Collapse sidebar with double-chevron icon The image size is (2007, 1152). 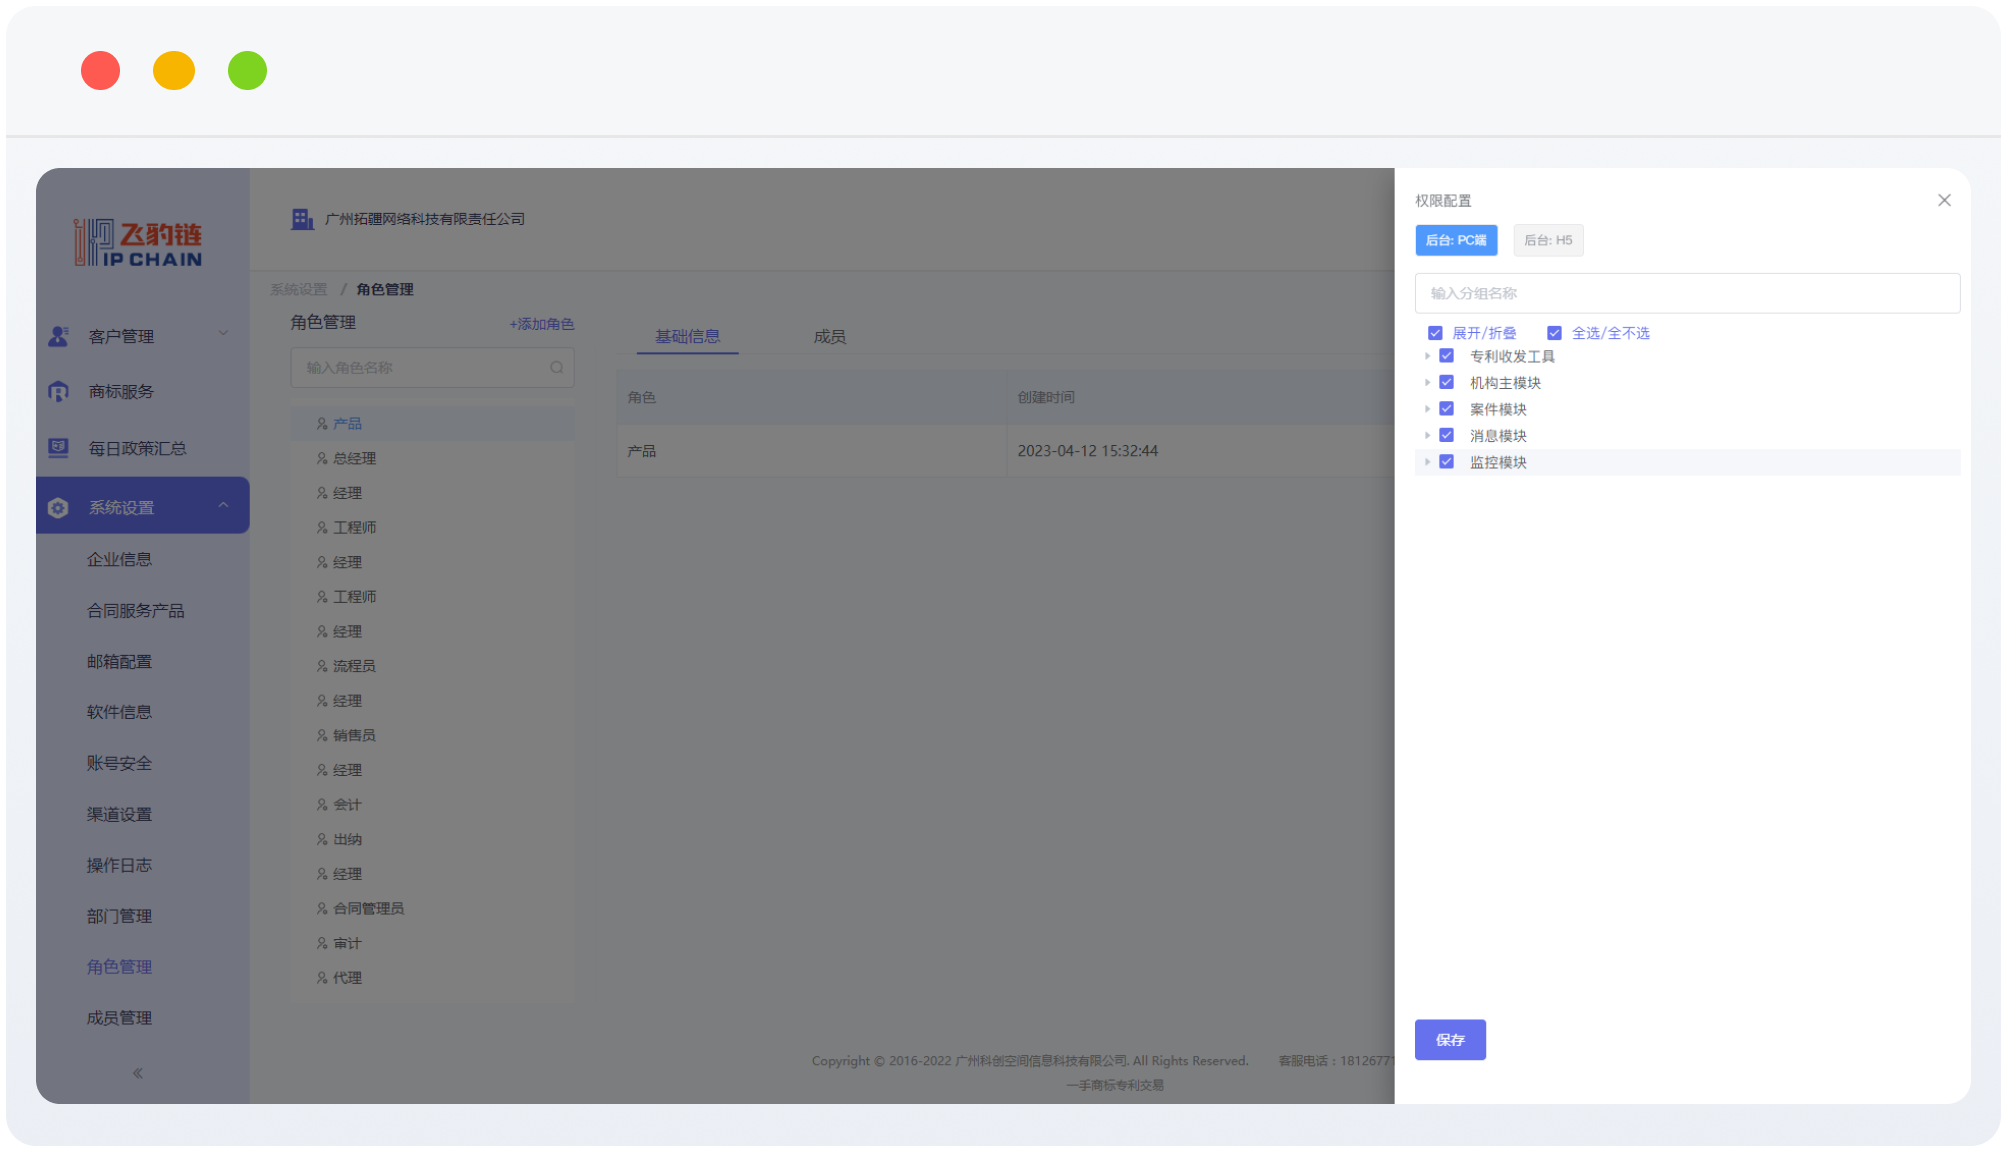pyautogui.click(x=138, y=1073)
